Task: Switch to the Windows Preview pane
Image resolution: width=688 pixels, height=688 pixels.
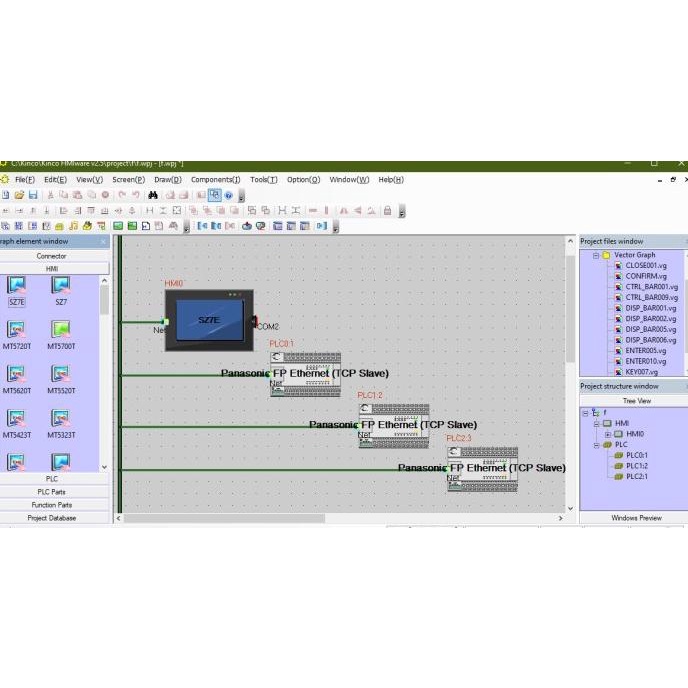Action: (x=636, y=518)
